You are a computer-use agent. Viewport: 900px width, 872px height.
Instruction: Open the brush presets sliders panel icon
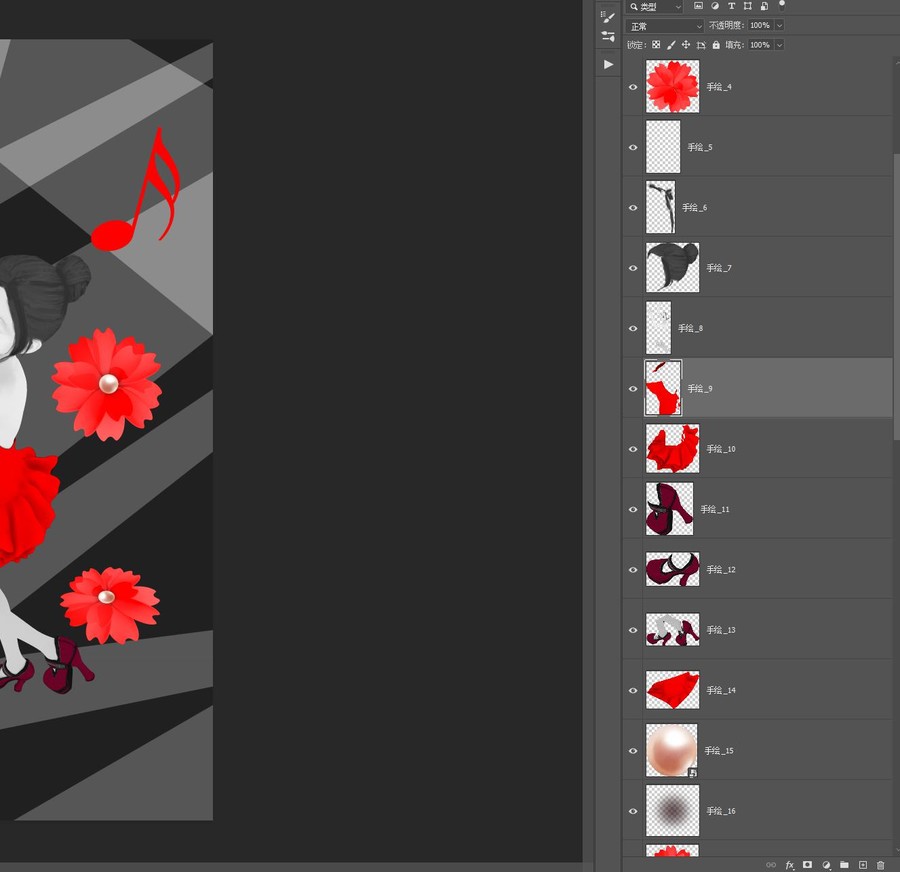pos(608,37)
